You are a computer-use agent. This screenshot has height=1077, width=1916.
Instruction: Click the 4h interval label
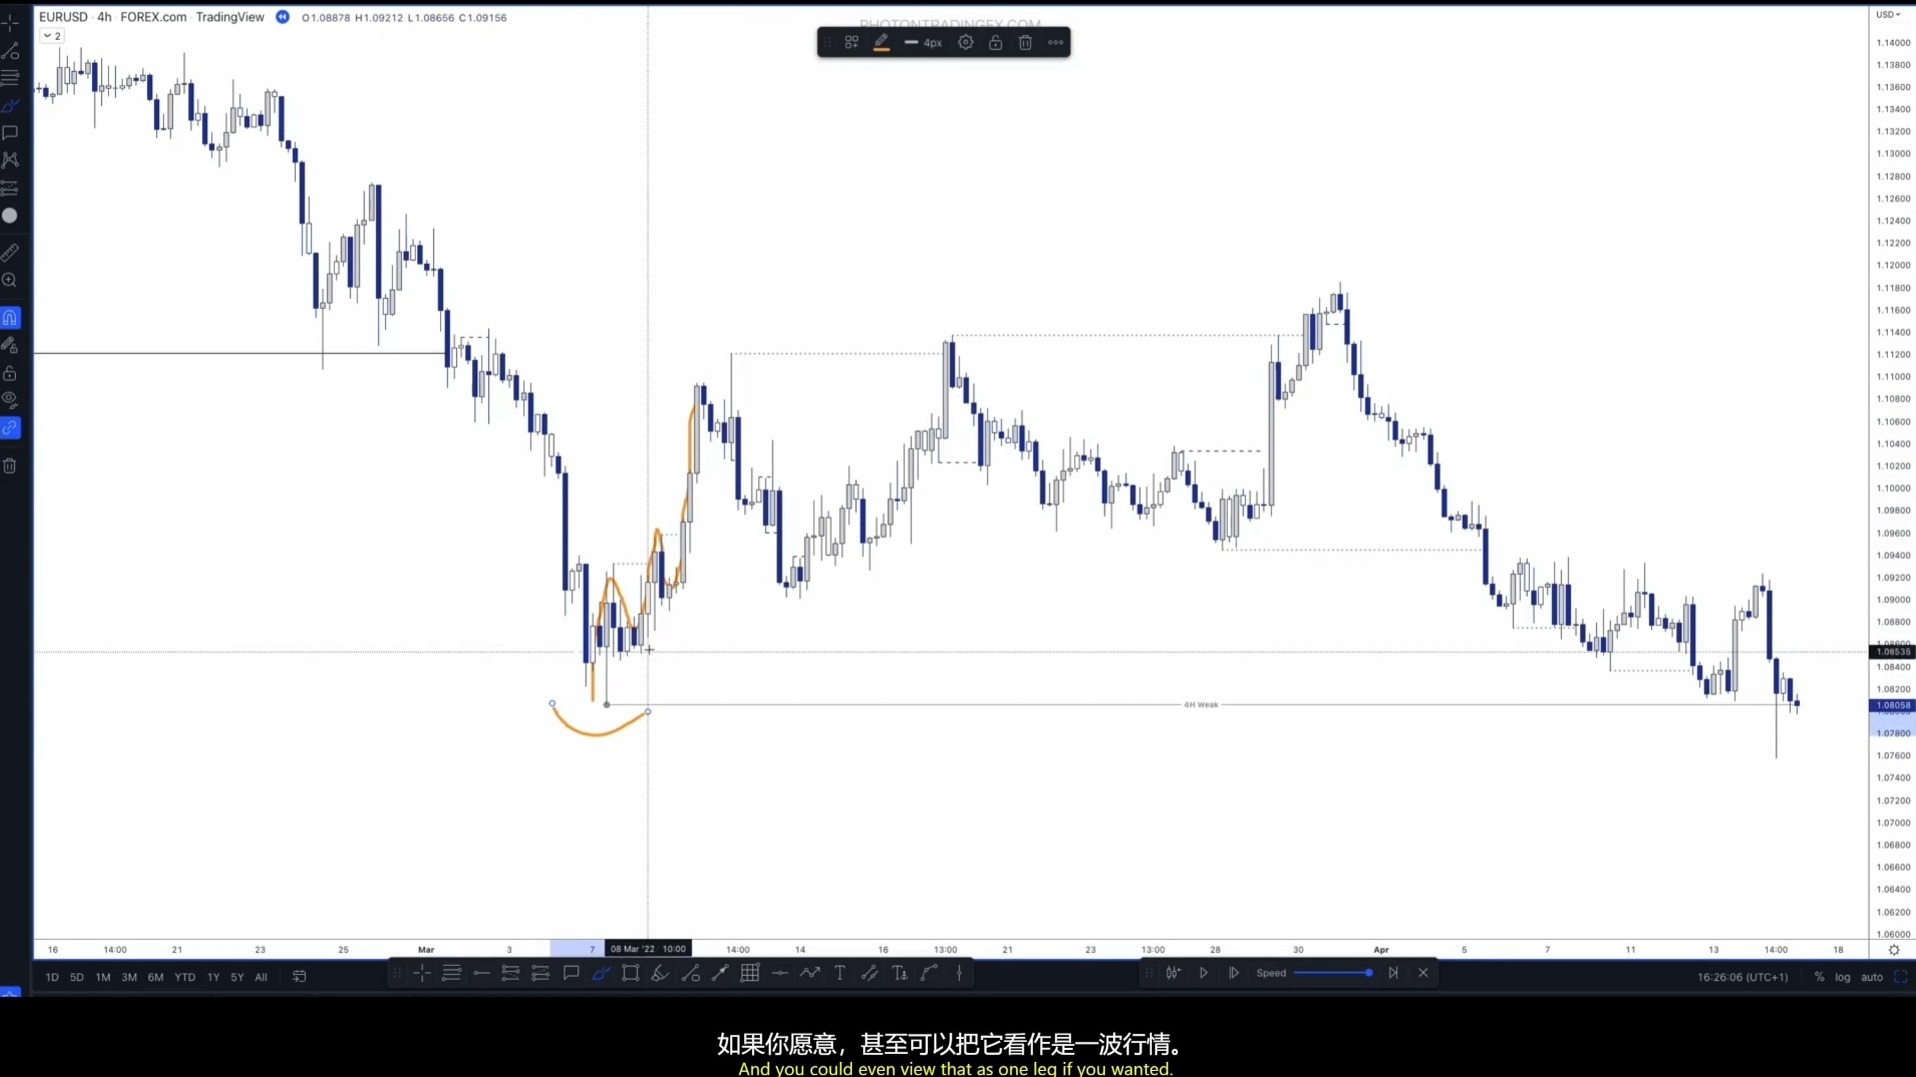[x=104, y=17]
